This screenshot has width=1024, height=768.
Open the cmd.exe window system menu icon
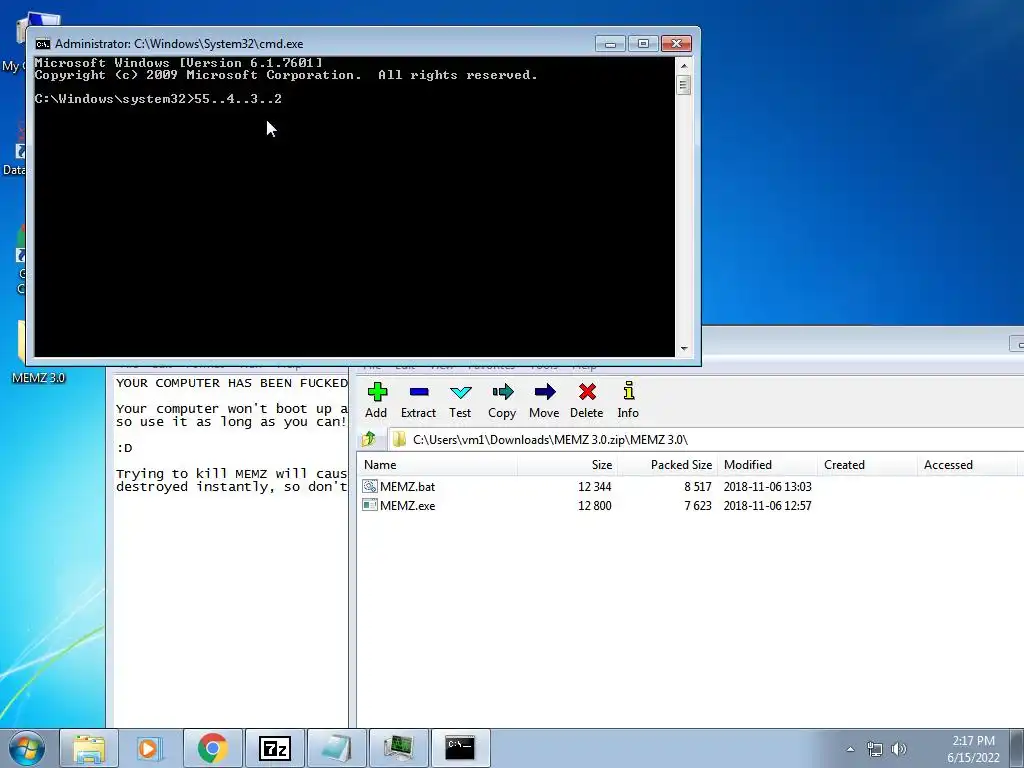click(43, 44)
